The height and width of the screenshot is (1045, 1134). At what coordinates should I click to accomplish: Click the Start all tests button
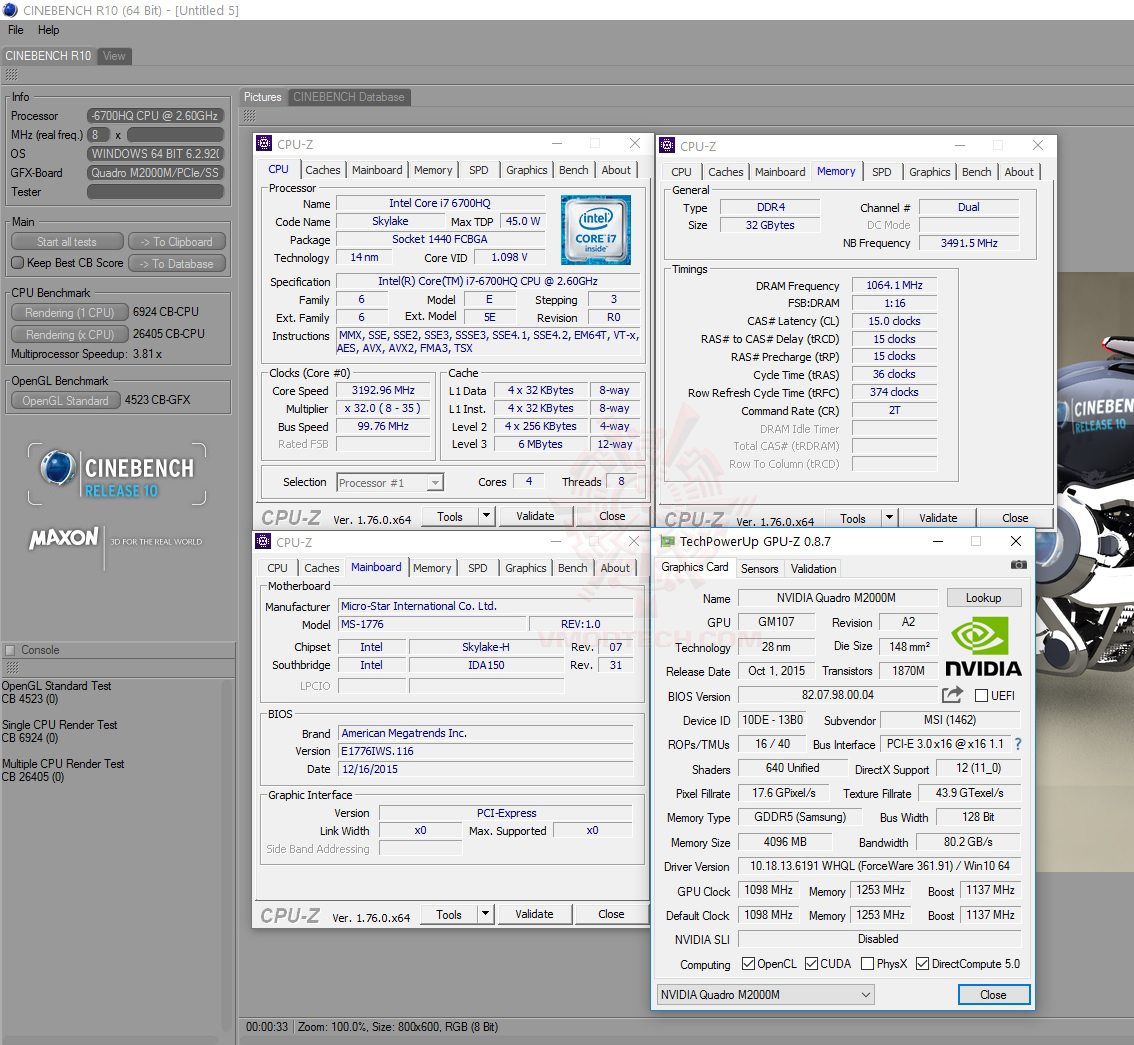click(67, 242)
